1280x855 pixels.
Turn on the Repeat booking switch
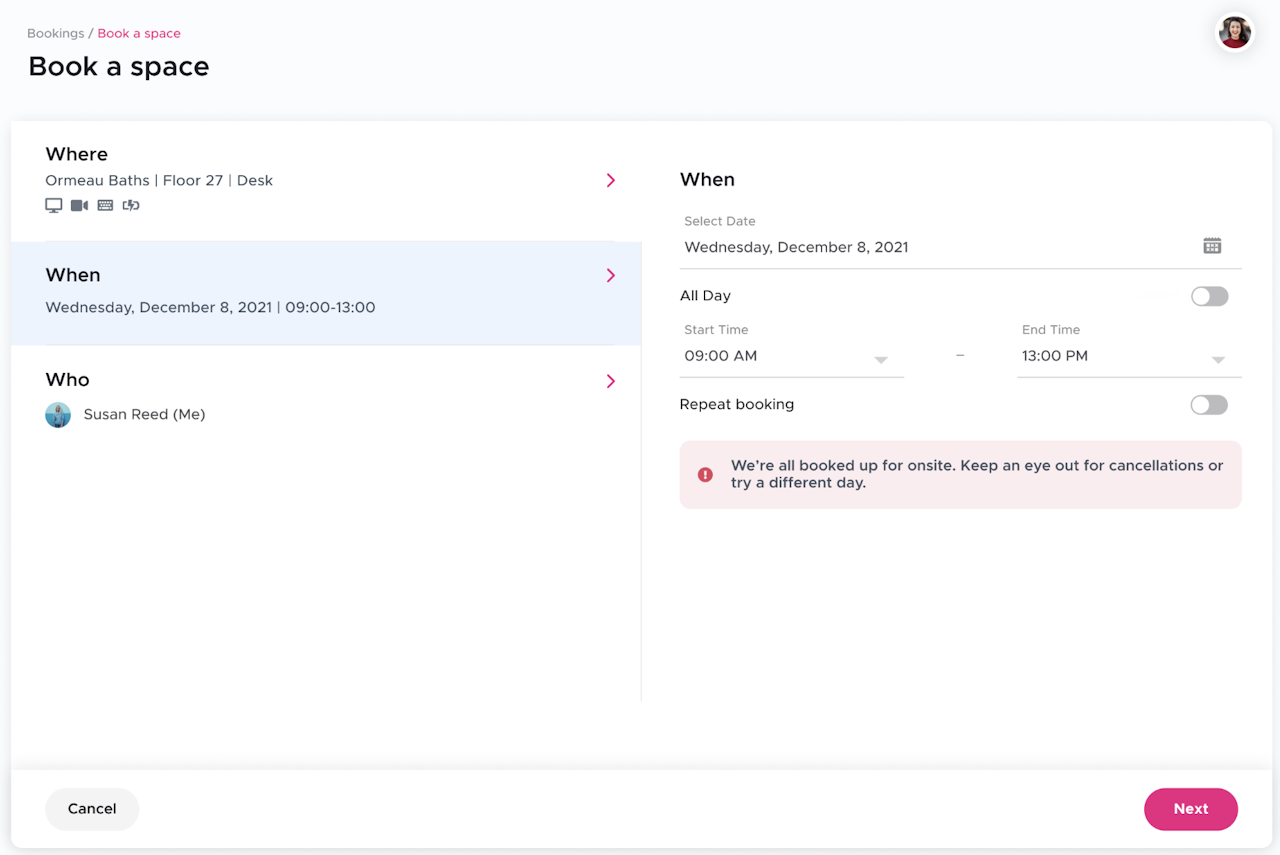[x=1209, y=405]
